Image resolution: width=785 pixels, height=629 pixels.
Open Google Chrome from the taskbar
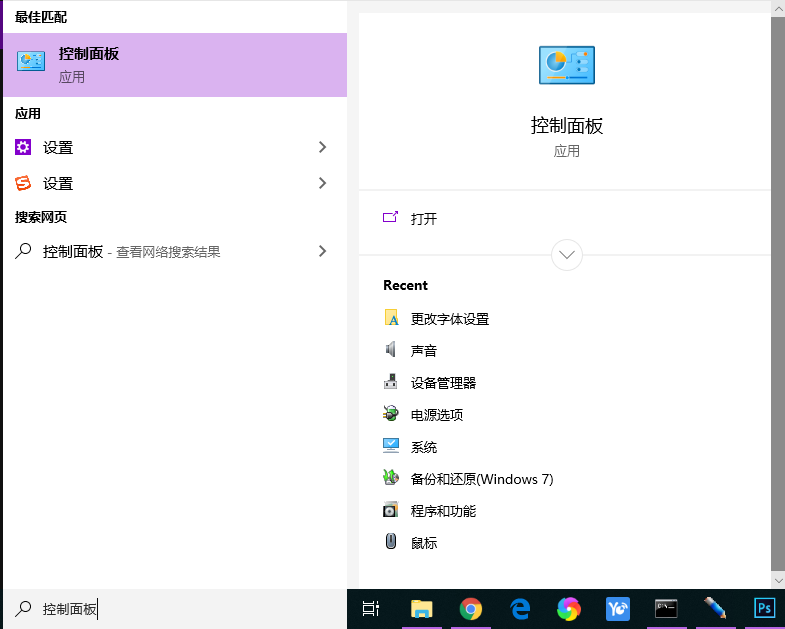[x=470, y=609]
